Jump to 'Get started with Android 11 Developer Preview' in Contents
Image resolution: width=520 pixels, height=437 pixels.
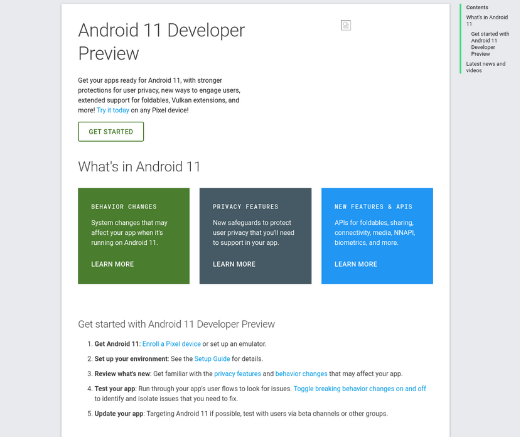(490, 44)
